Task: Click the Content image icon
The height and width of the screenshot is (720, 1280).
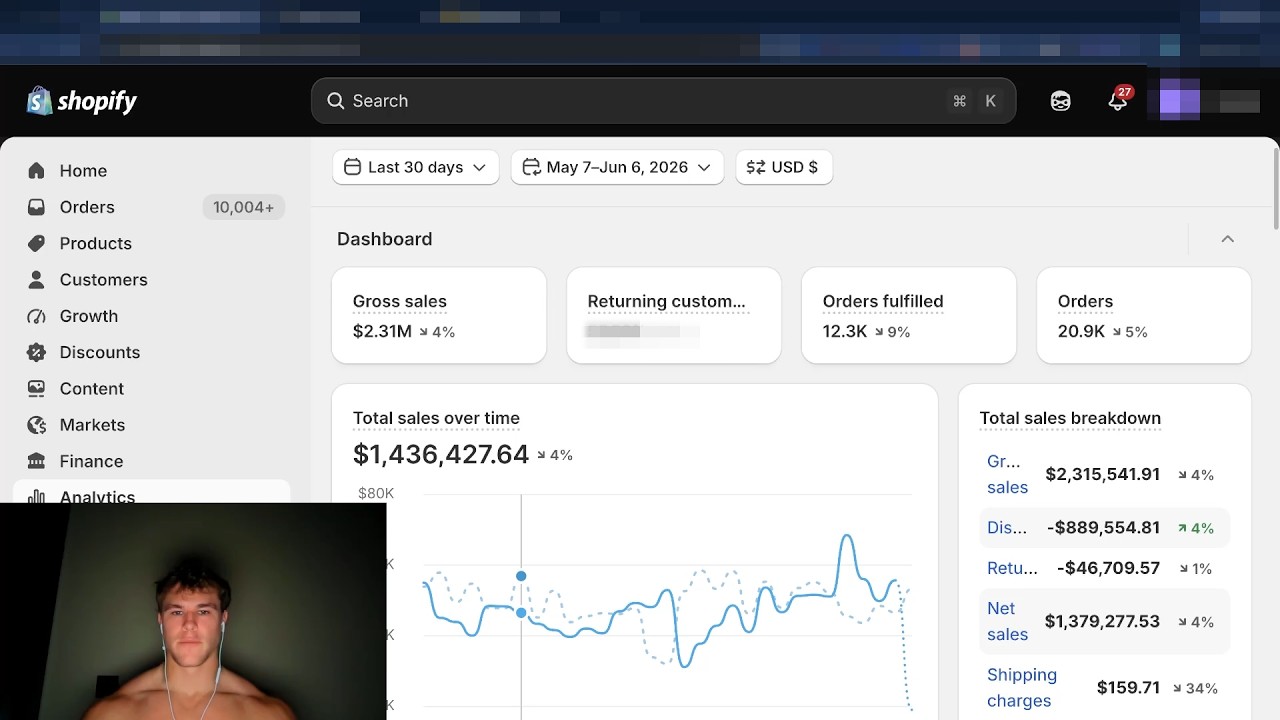Action: [x=37, y=388]
